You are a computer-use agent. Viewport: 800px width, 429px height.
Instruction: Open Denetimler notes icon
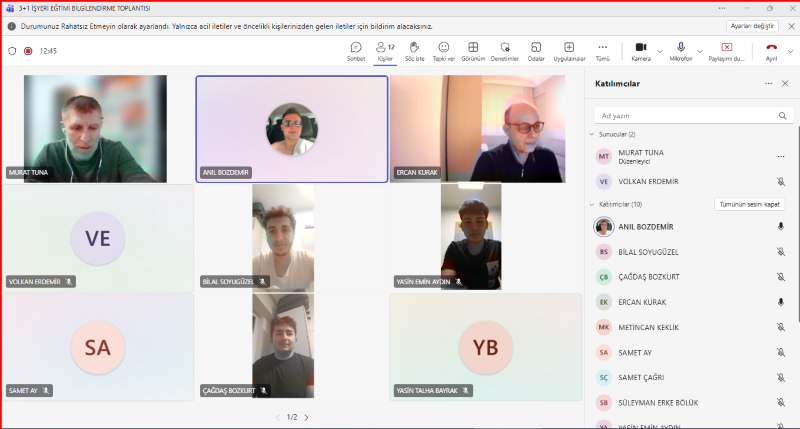pos(505,50)
